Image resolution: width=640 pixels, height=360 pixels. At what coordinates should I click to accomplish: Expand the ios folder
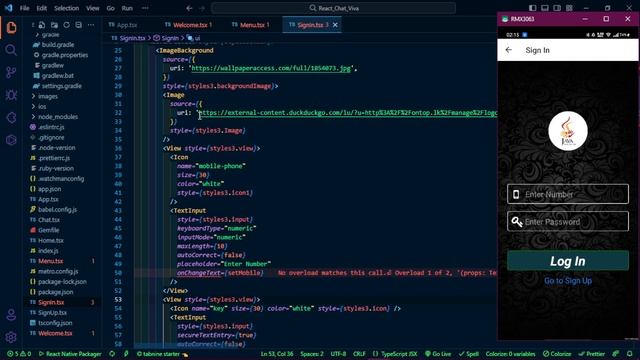click(x=42, y=107)
